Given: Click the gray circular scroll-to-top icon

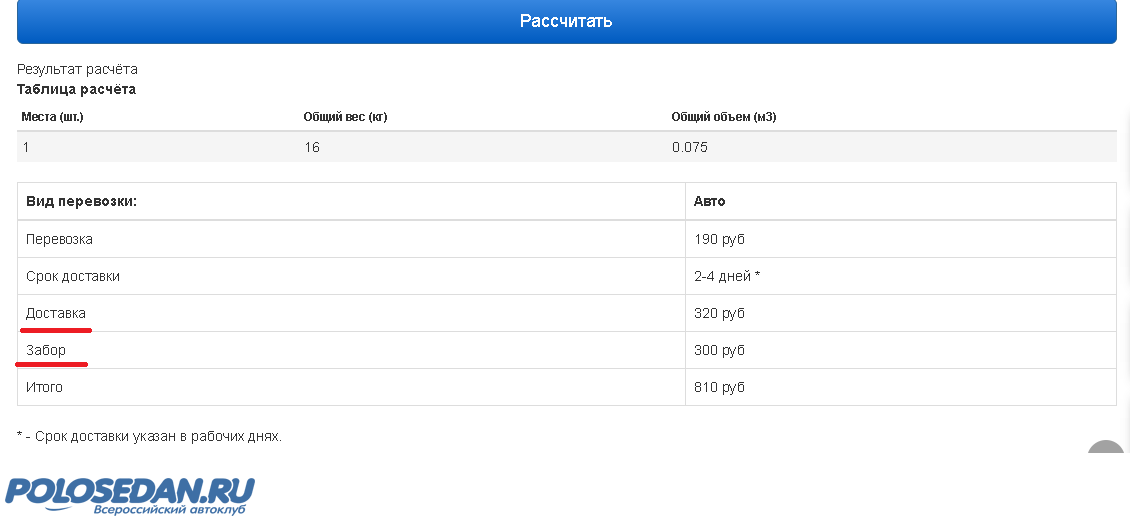Looking at the screenshot, I should [x=1106, y=451].
